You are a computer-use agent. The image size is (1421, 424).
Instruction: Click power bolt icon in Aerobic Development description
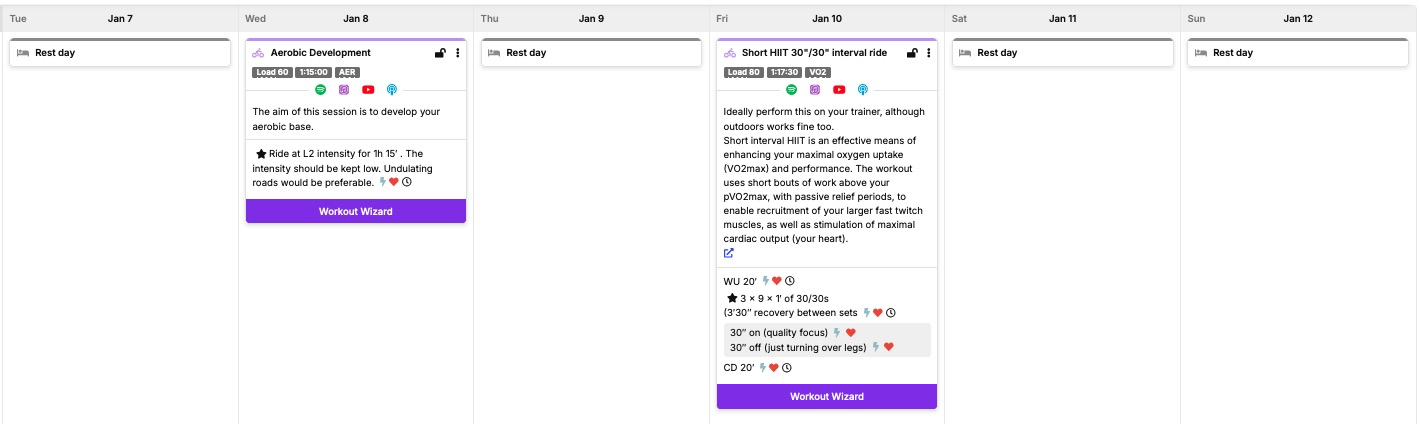[x=383, y=182]
